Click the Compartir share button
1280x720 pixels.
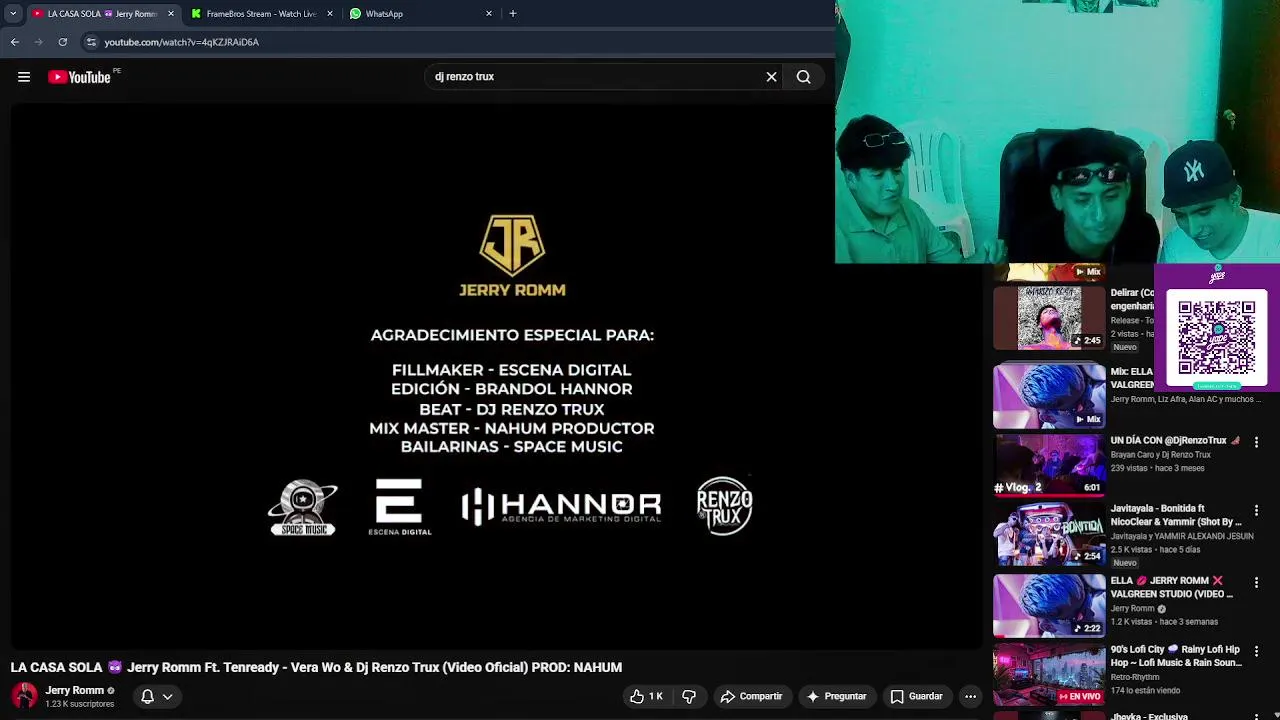coord(751,696)
